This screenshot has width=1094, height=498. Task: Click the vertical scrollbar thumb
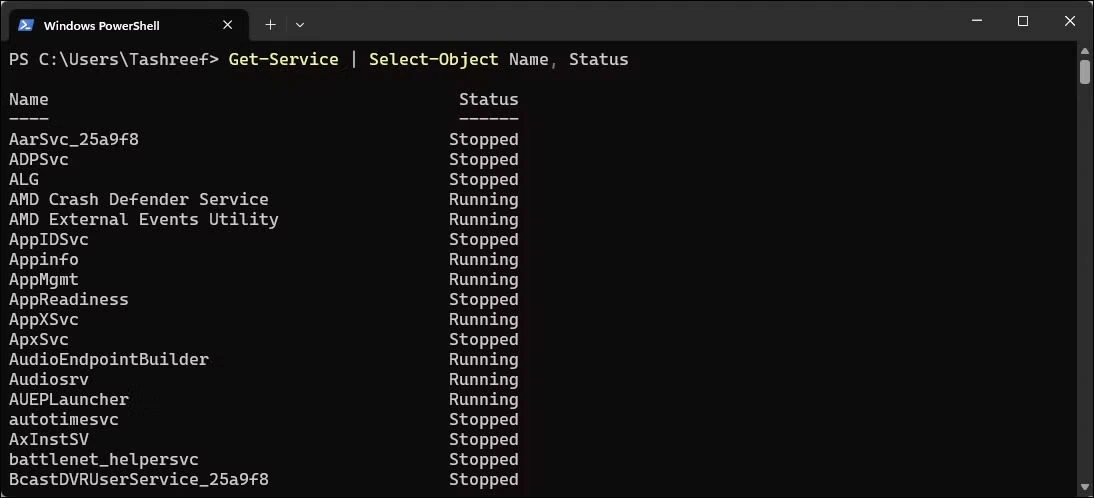(x=1084, y=73)
